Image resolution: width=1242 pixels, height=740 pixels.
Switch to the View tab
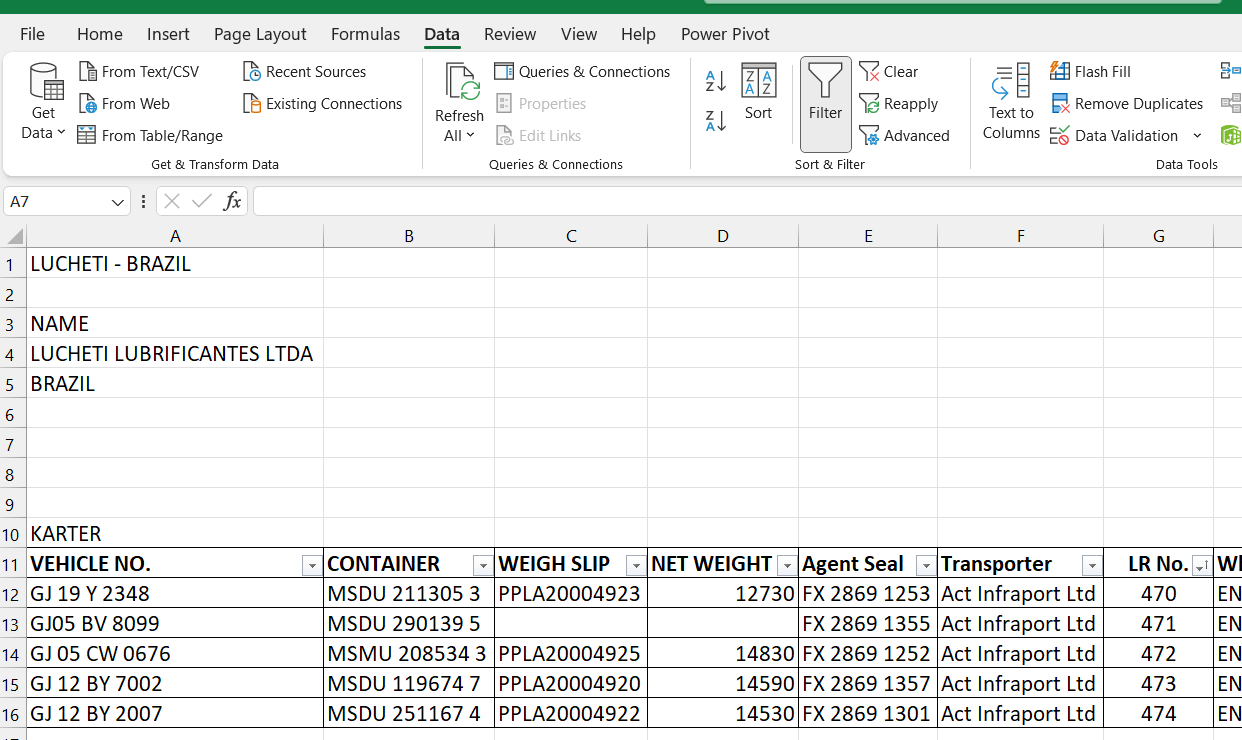579,34
